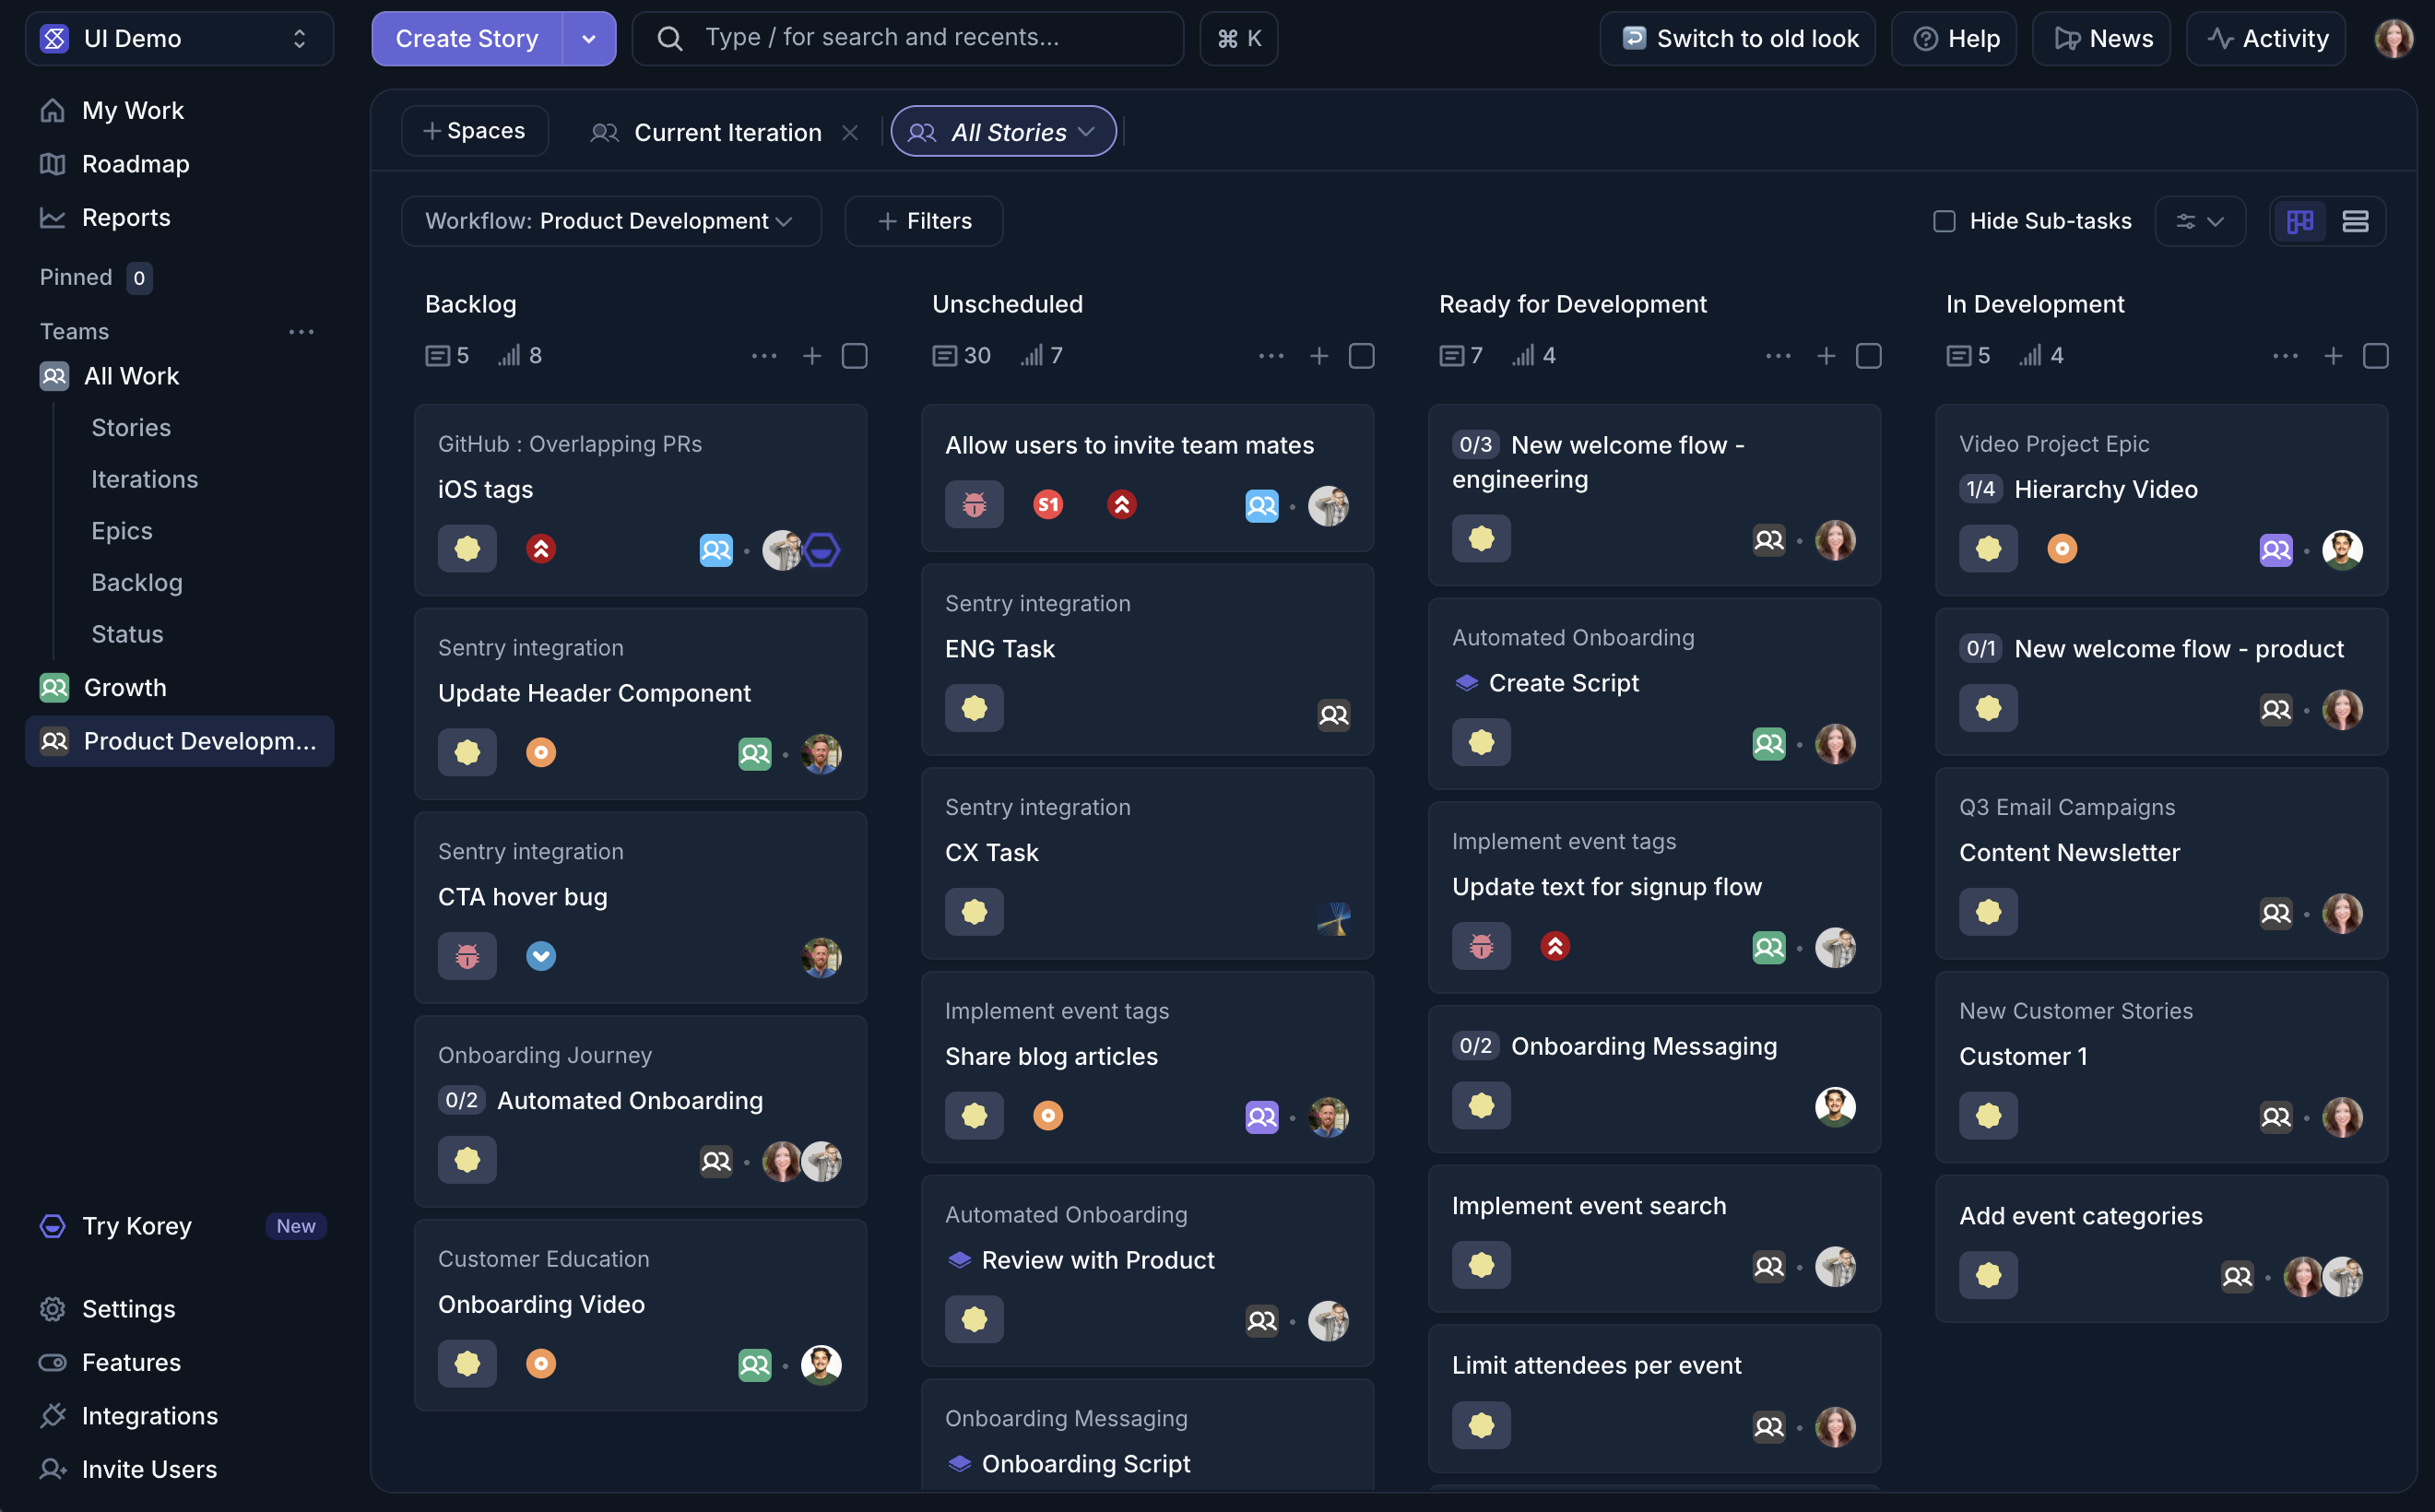
Task: Switch to the Current Iteration tab
Action: pyautogui.click(x=727, y=132)
